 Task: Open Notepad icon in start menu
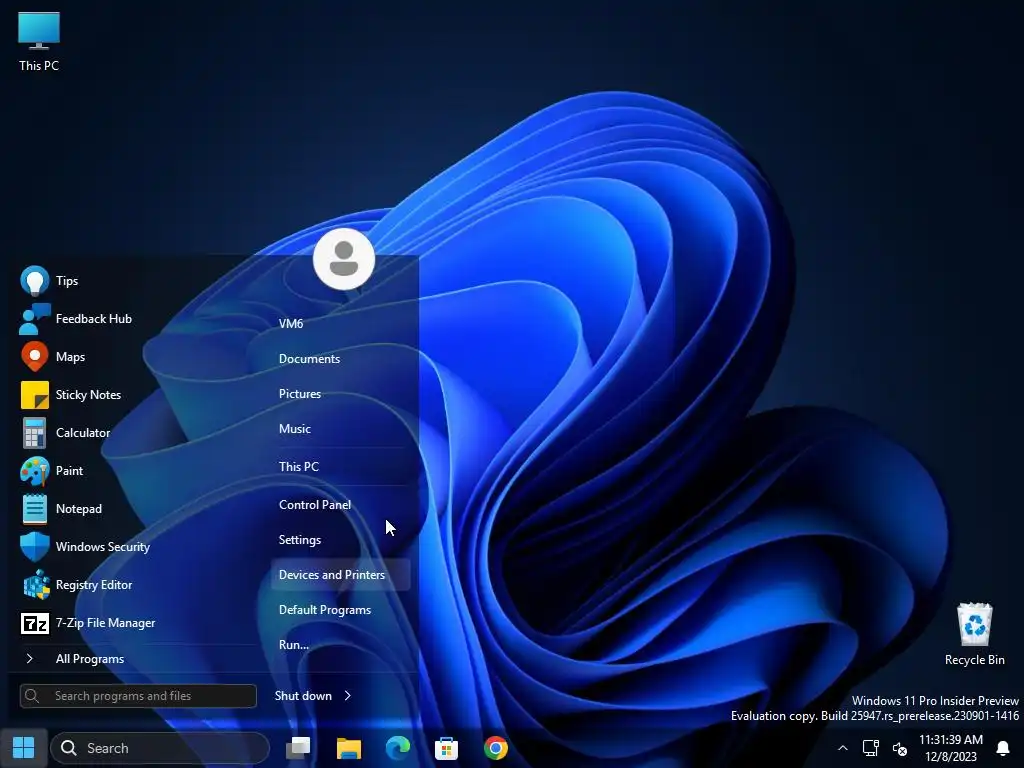click(35, 509)
